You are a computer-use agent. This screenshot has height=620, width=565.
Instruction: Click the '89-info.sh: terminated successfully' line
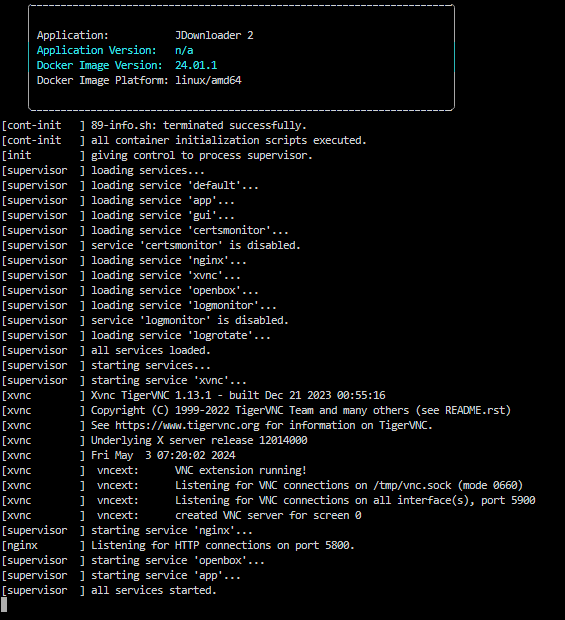pyautogui.click(x=154, y=125)
